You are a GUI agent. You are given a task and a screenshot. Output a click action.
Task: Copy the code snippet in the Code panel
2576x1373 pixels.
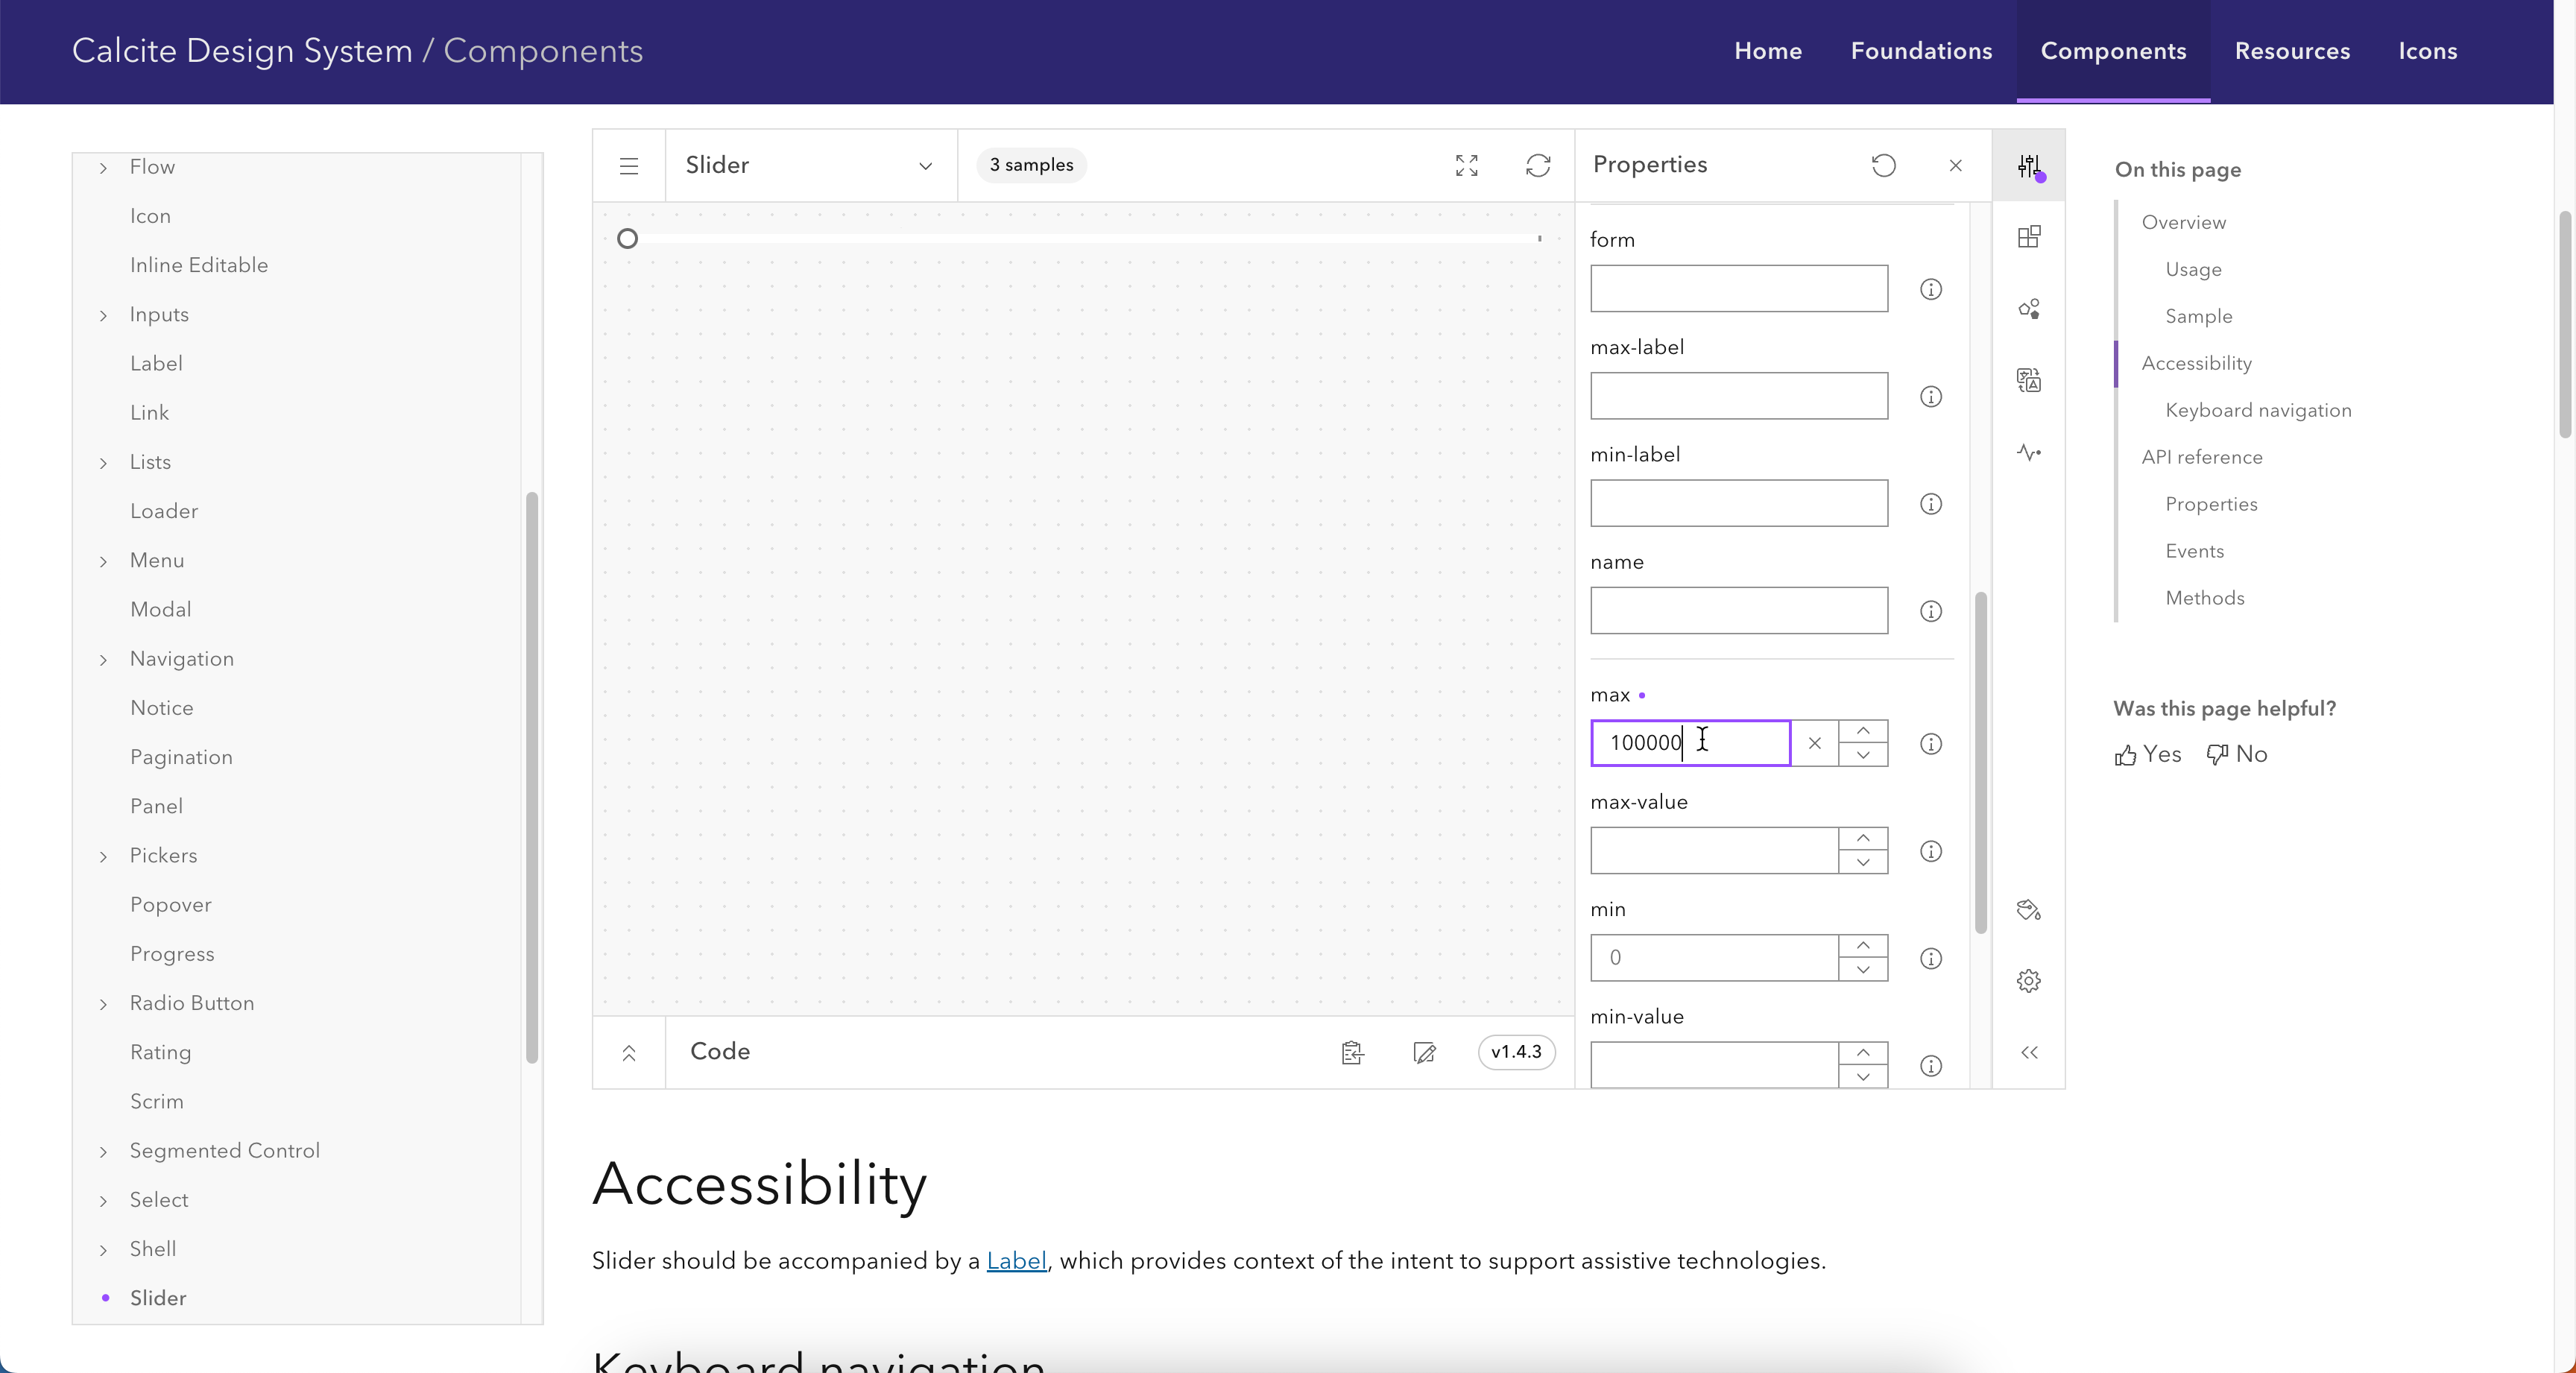point(1352,1052)
